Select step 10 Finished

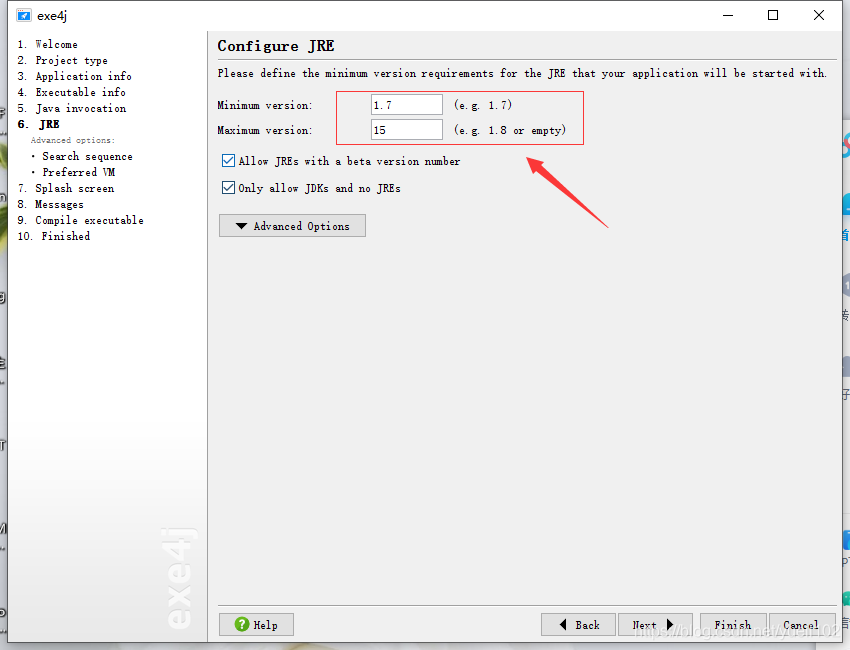pos(54,236)
